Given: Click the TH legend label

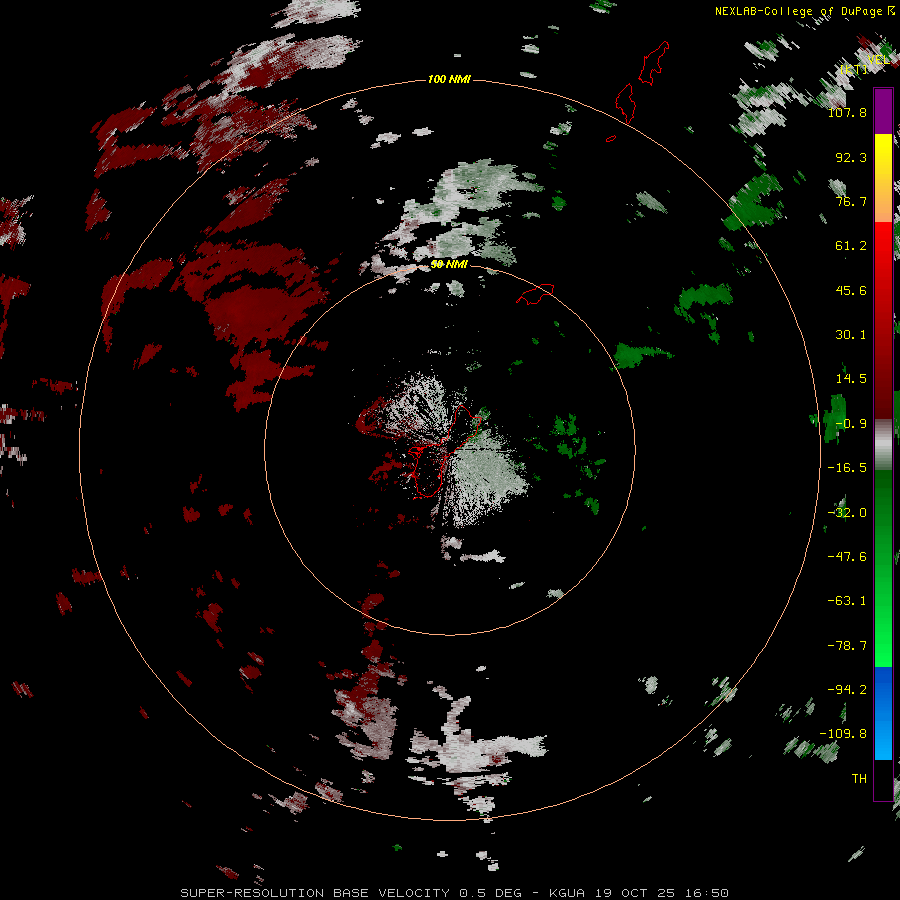Looking at the screenshot, I should [x=859, y=779].
